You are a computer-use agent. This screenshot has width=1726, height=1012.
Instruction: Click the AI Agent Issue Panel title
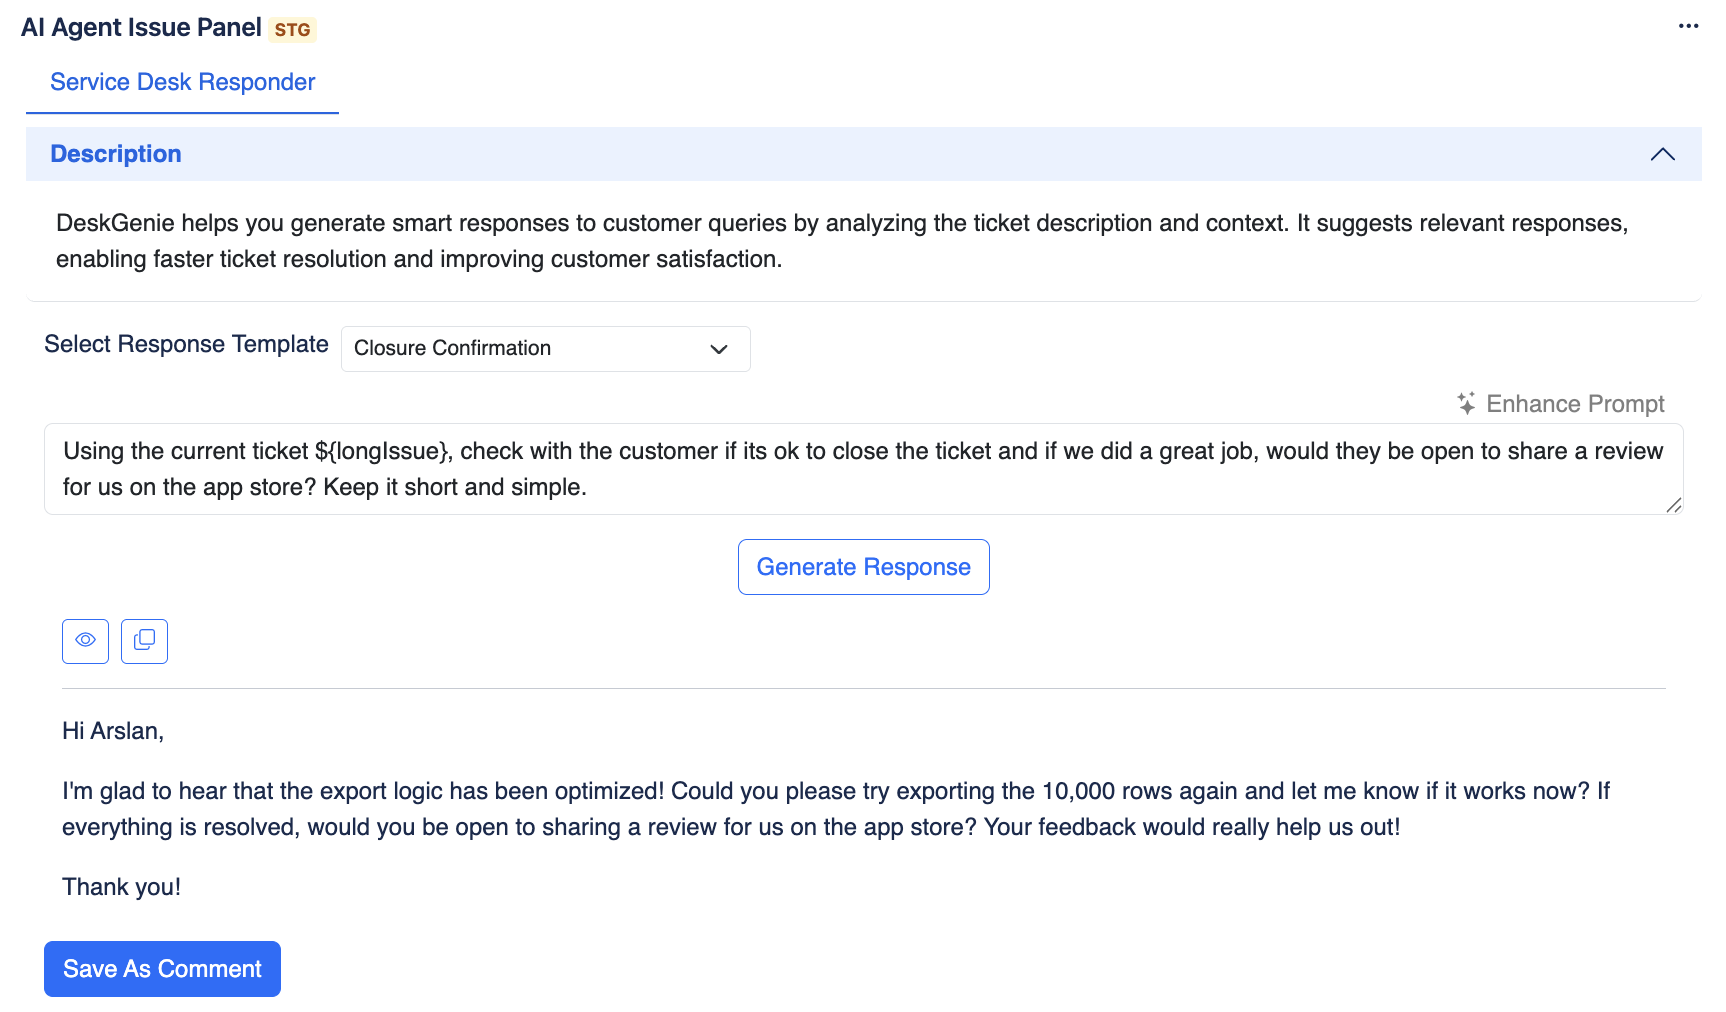(x=141, y=28)
